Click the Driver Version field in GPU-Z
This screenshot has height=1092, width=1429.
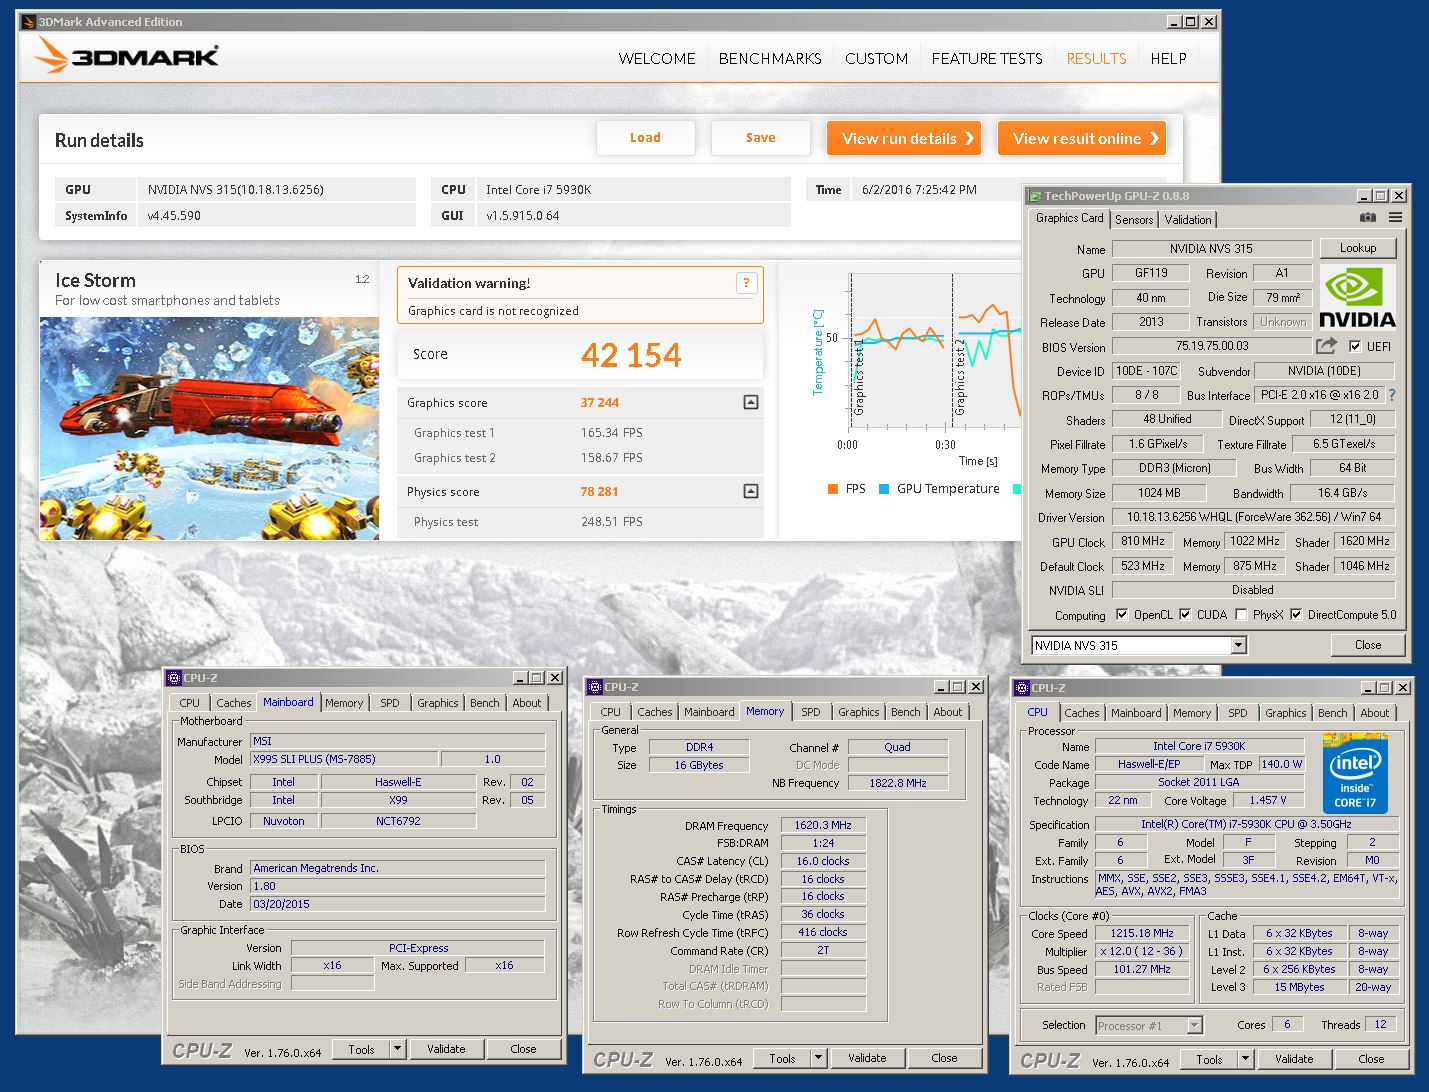pyautogui.click(x=1254, y=517)
